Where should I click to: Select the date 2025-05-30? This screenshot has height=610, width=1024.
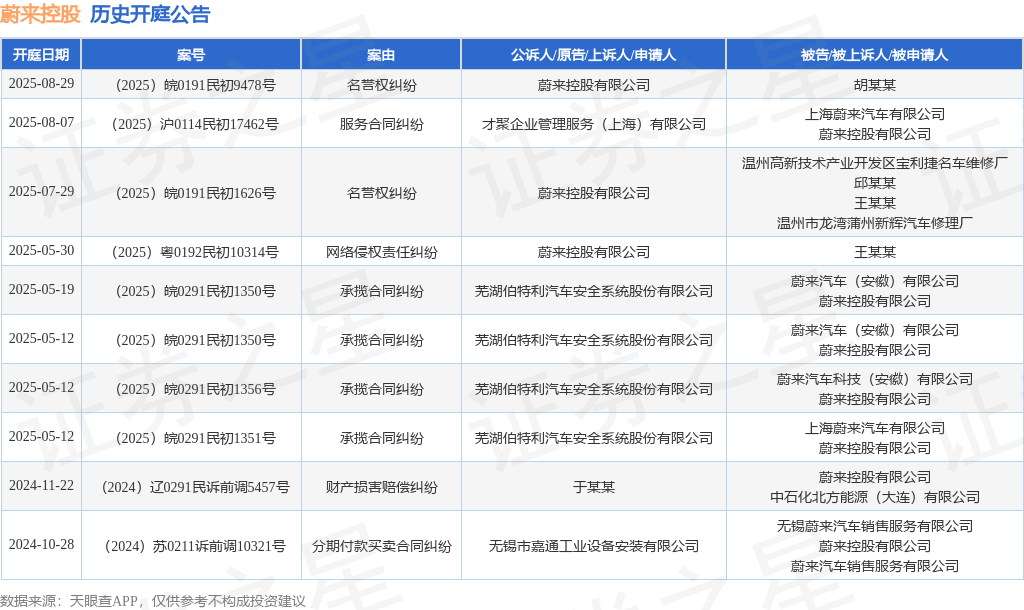coord(41,251)
